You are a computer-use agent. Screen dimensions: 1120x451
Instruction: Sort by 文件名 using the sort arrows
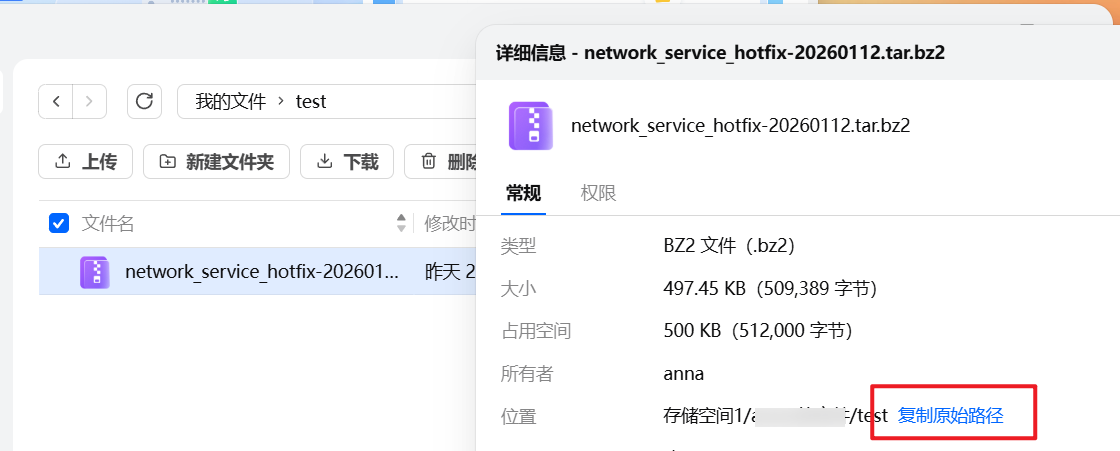click(x=401, y=223)
